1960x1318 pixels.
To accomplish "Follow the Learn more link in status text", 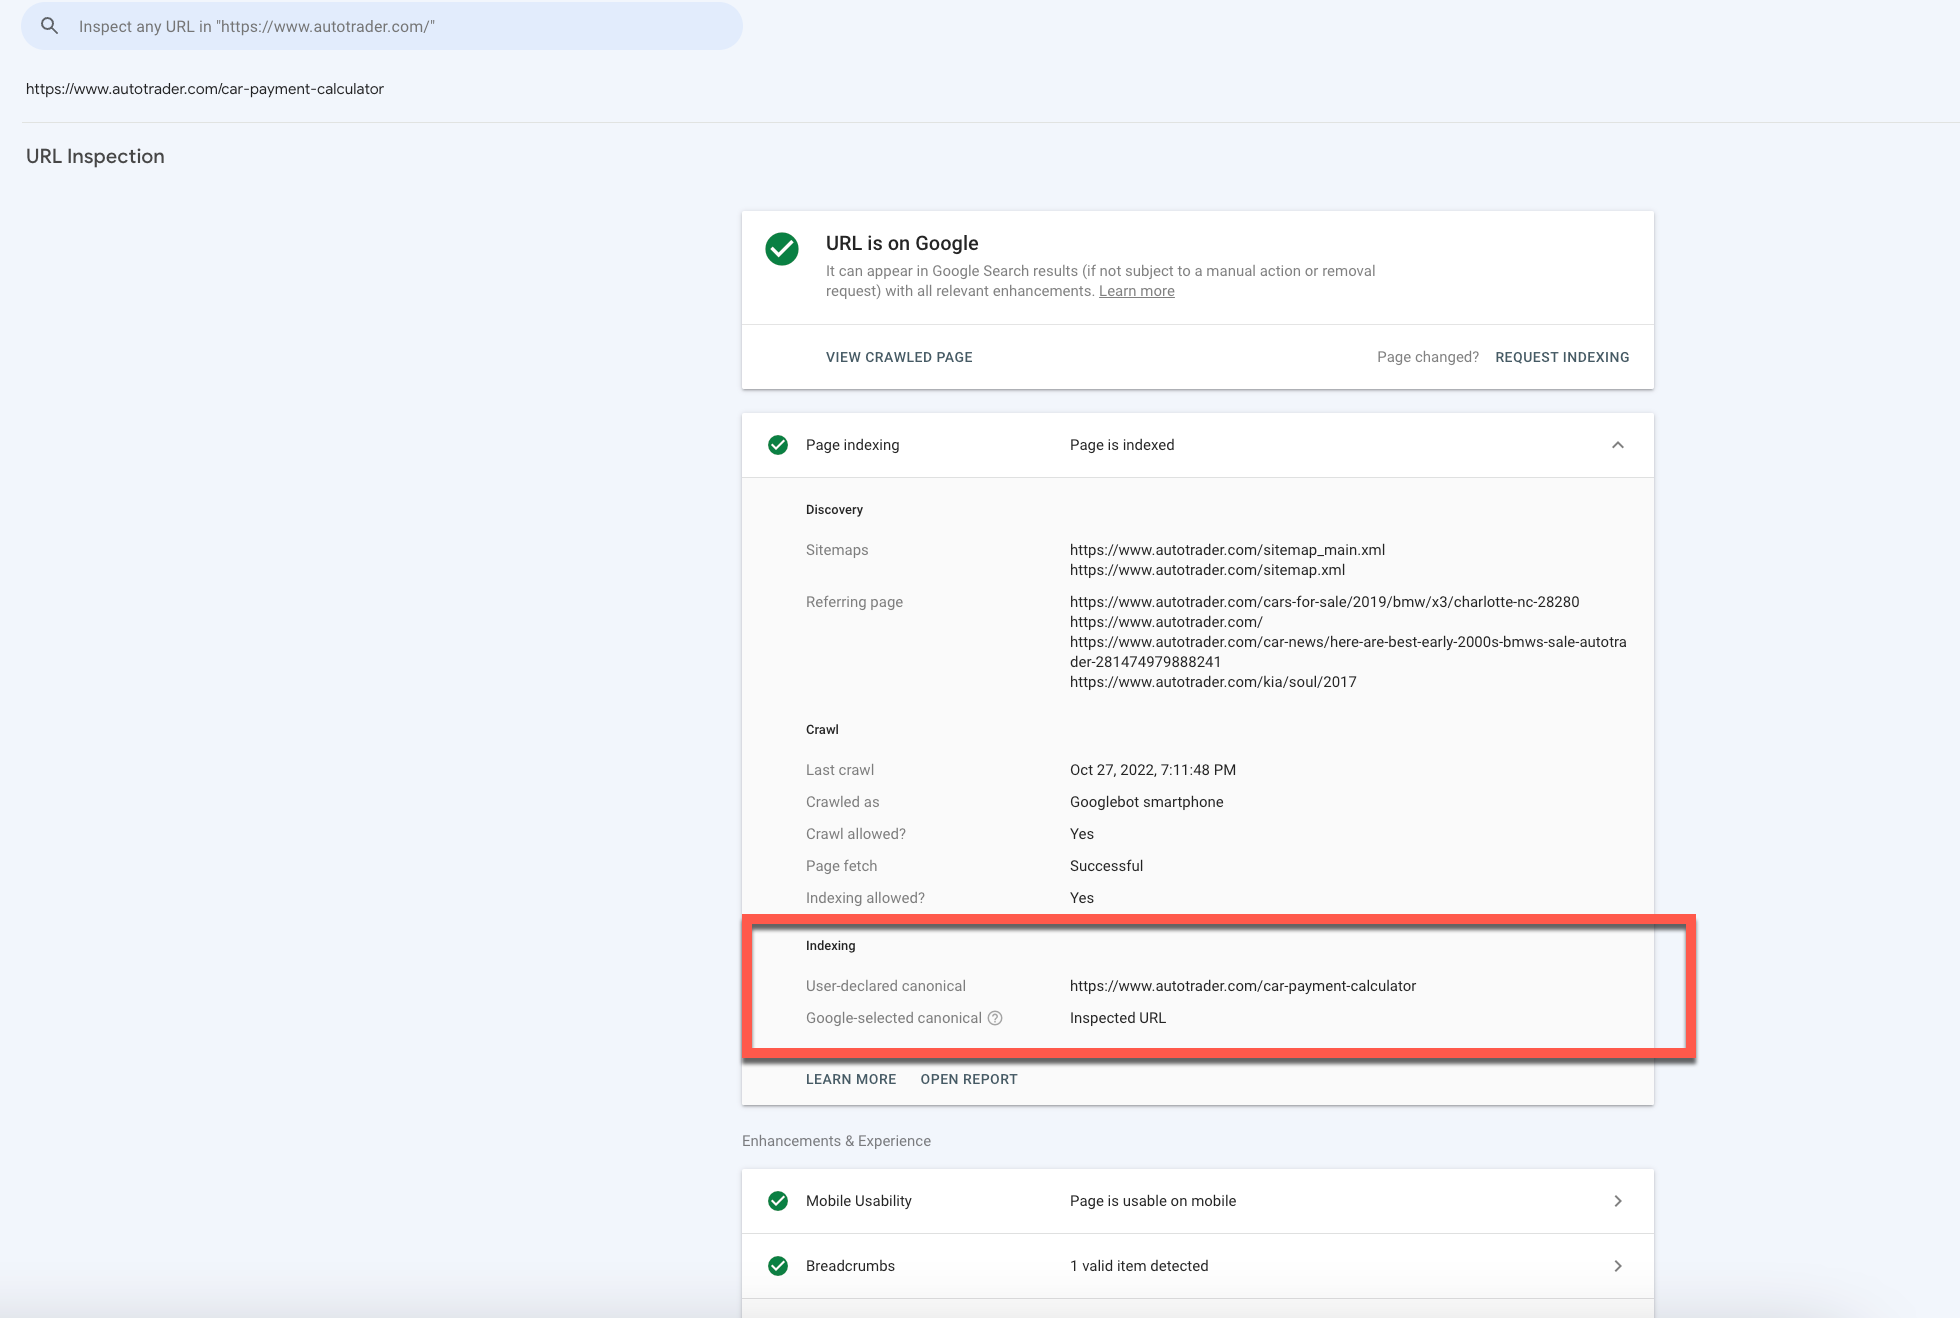I will pyautogui.click(x=1136, y=291).
